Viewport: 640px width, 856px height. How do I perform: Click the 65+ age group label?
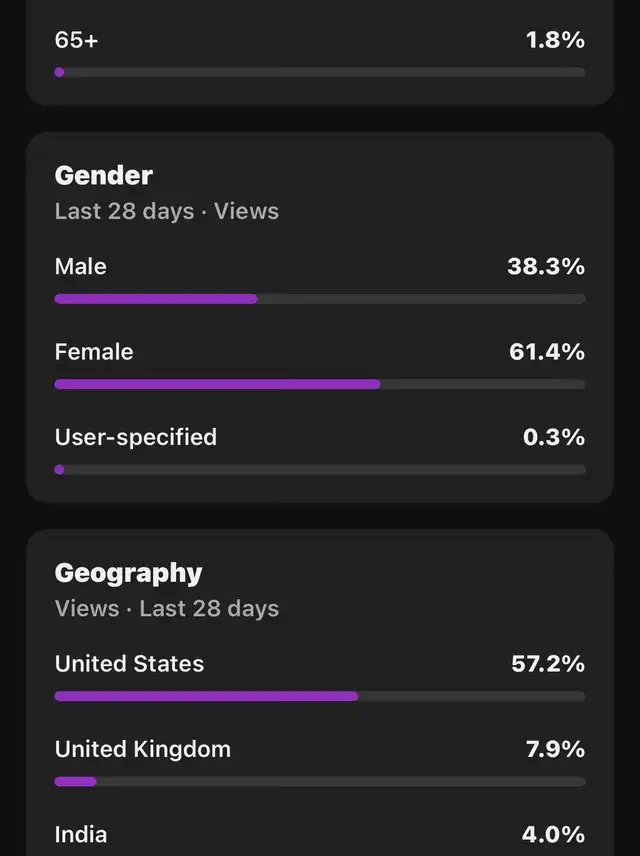point(77,40)
